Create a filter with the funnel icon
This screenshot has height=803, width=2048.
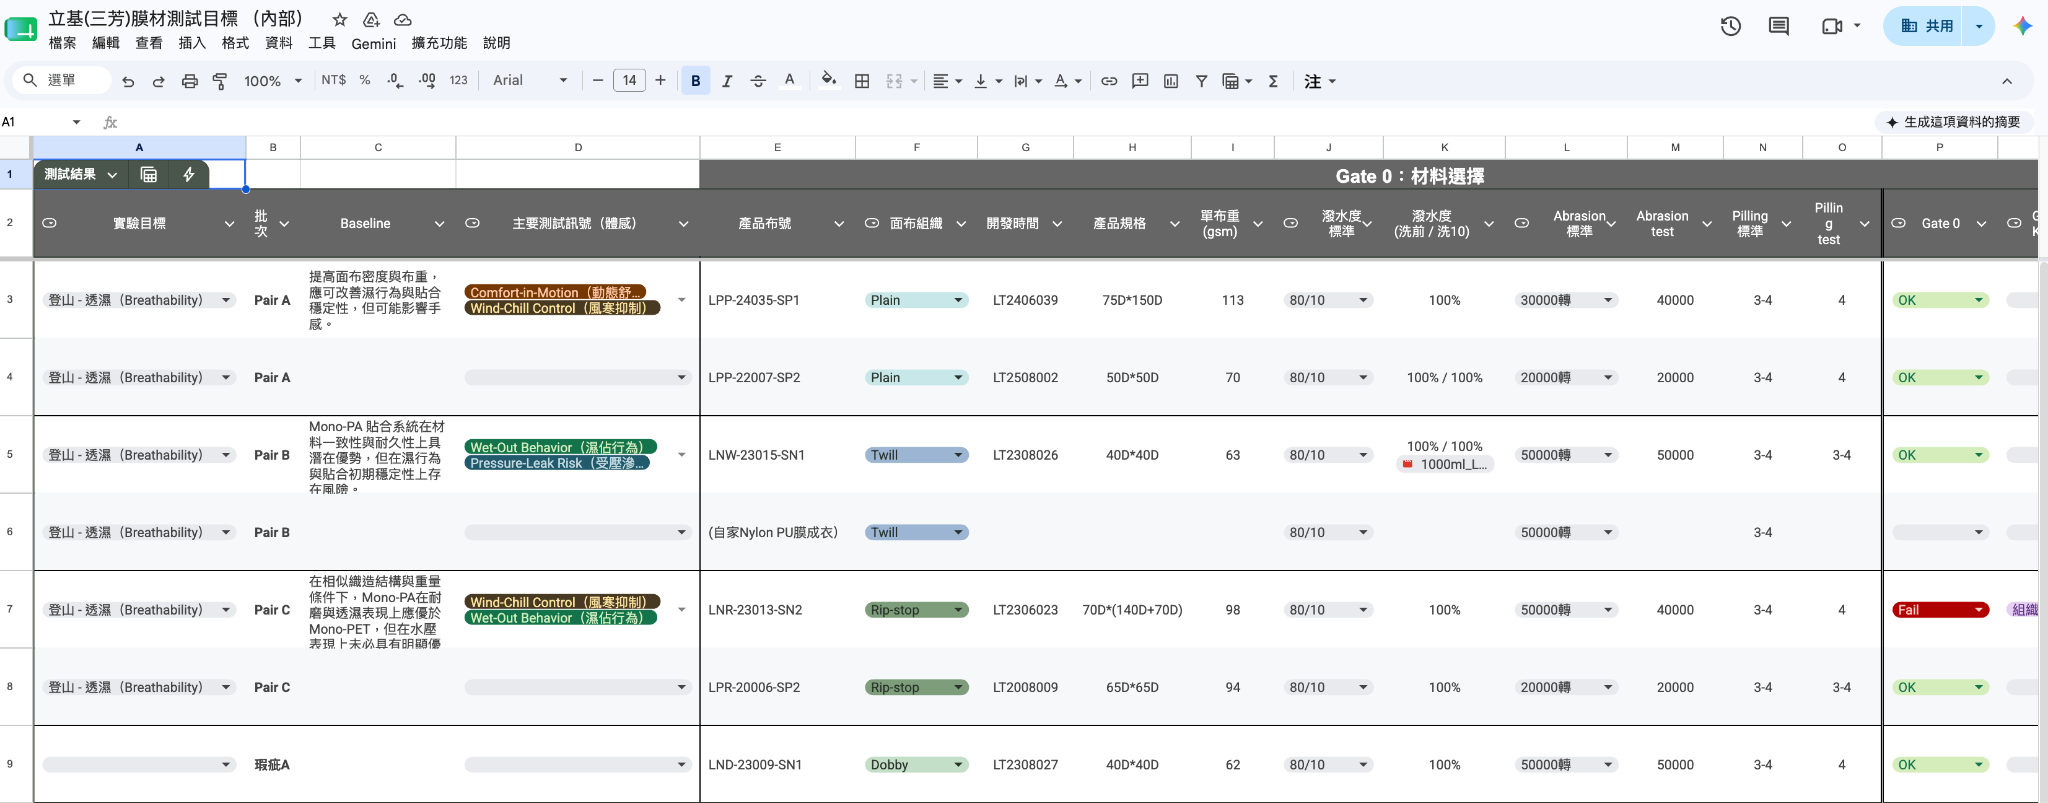pyautogui.click(x=1201, y=81)
